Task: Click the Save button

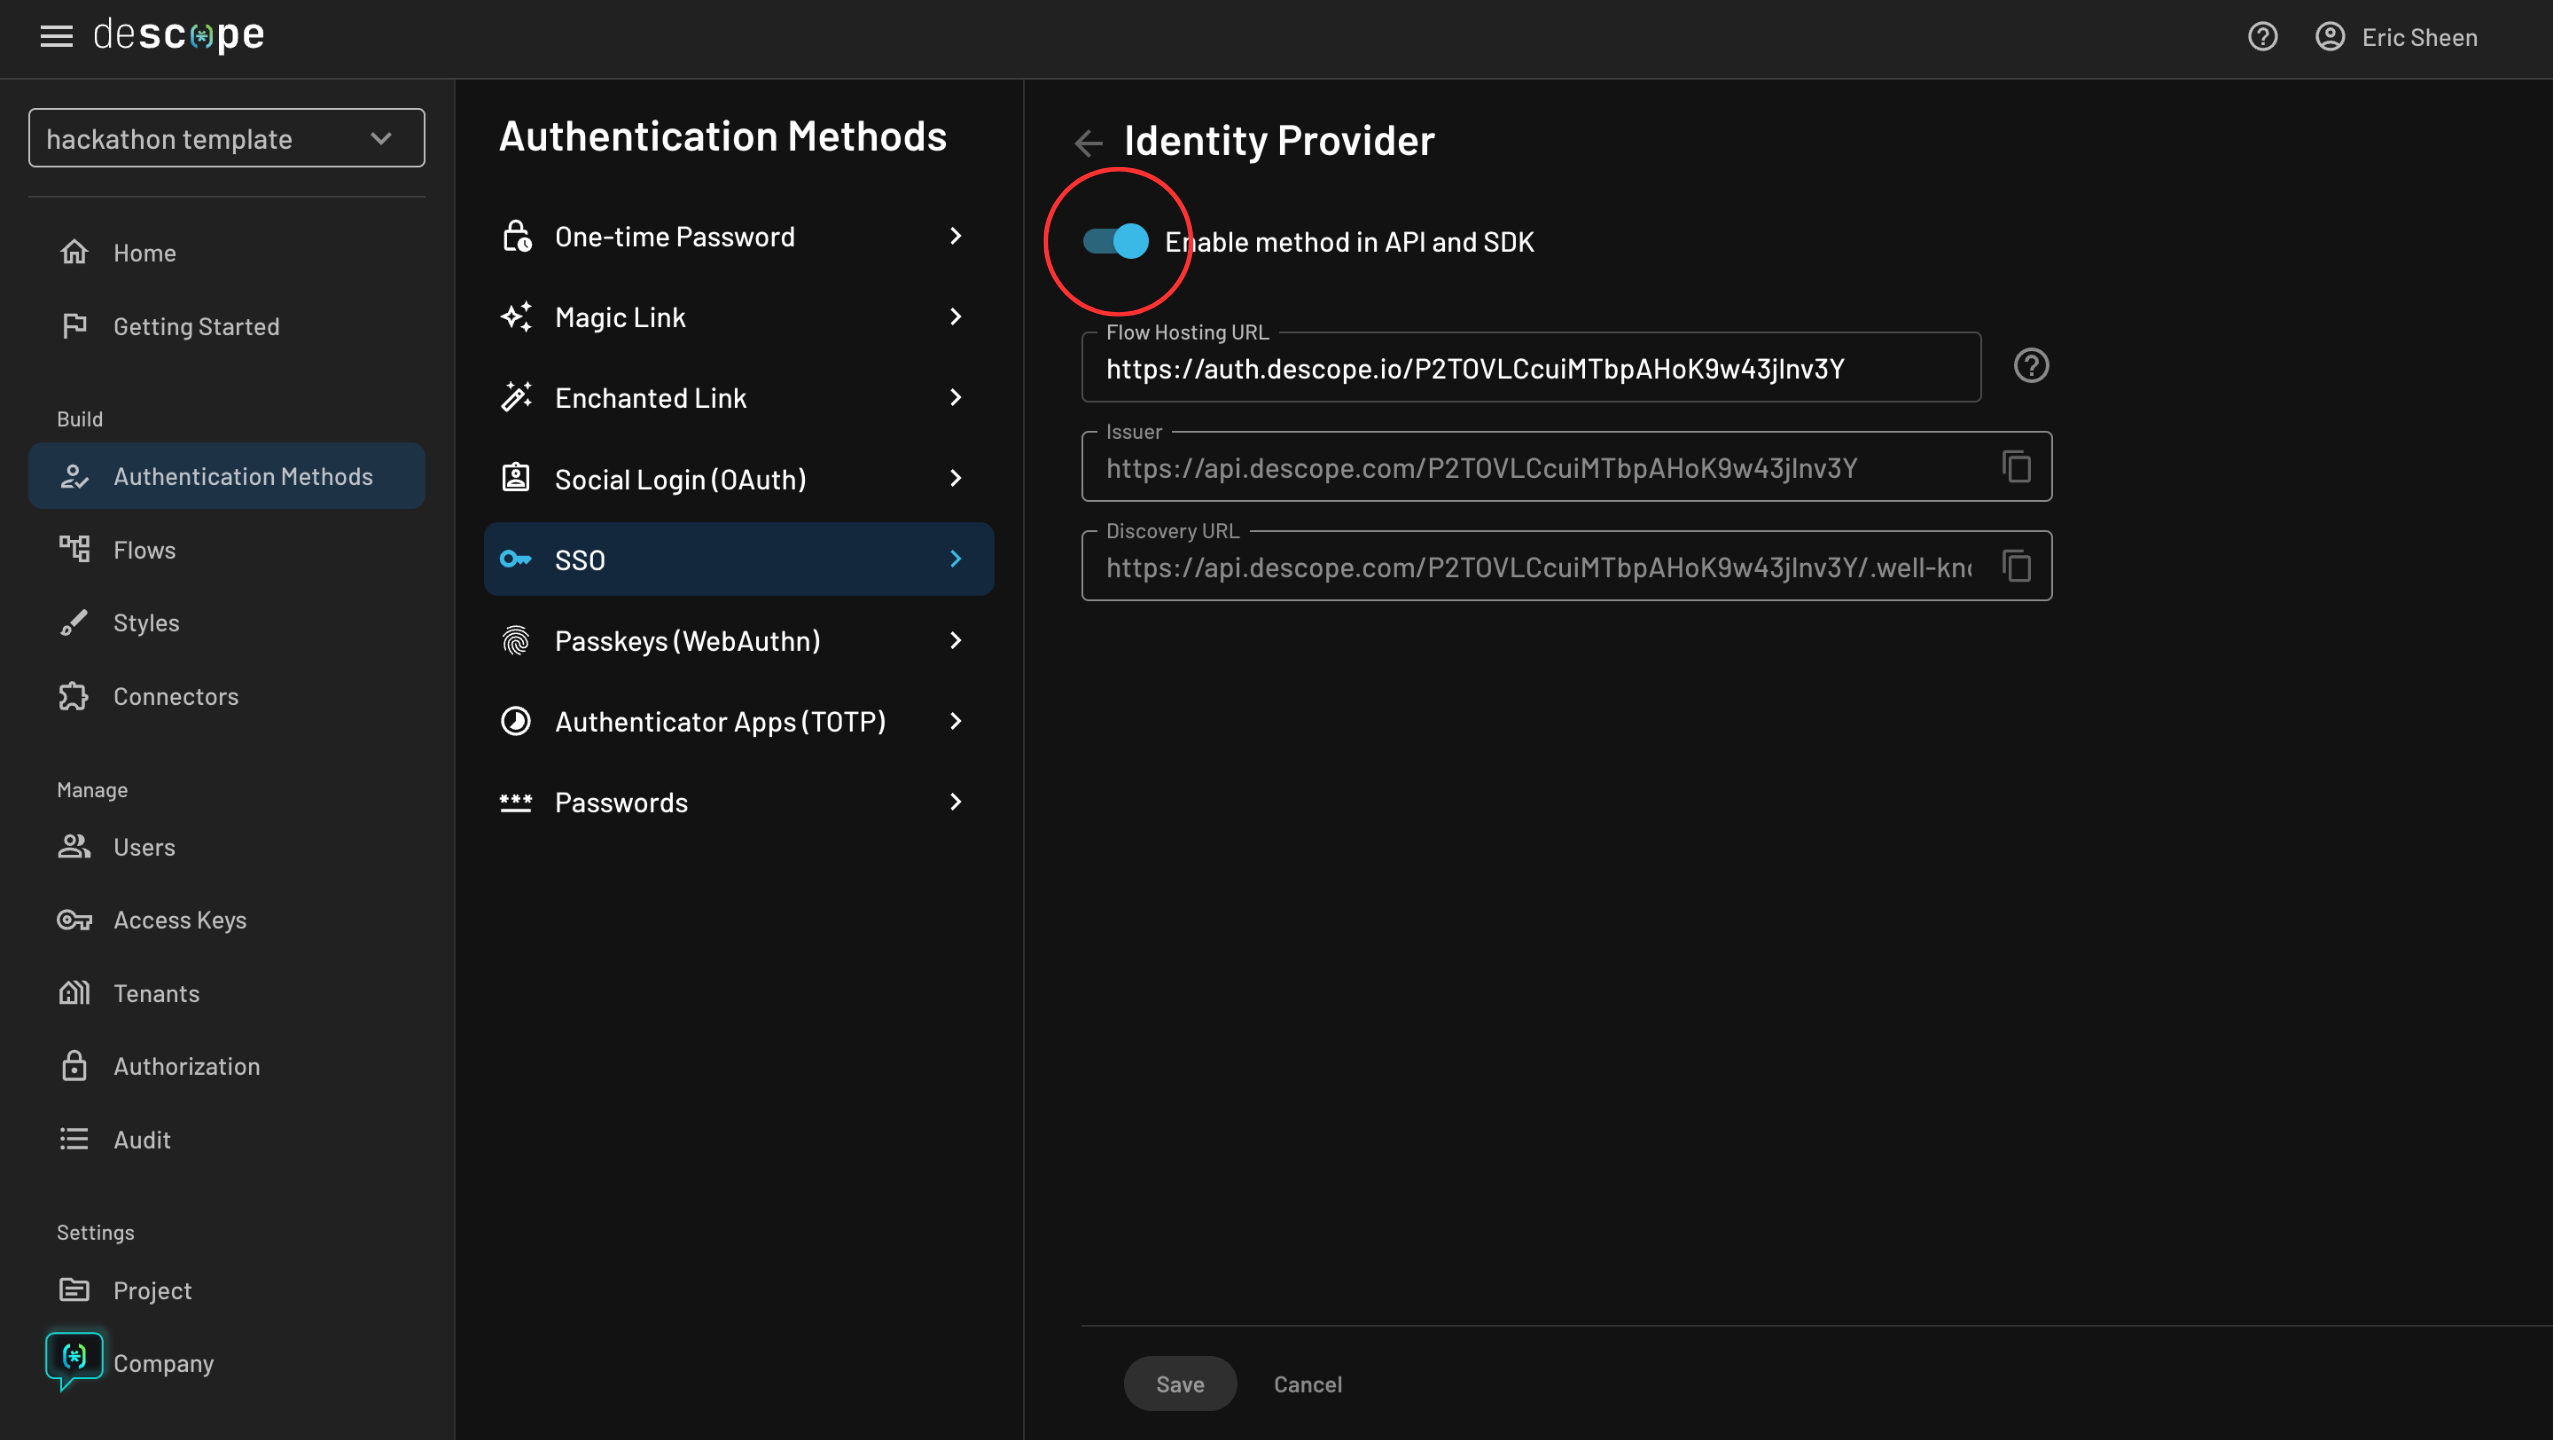Action: (x=1179, y=1384)
